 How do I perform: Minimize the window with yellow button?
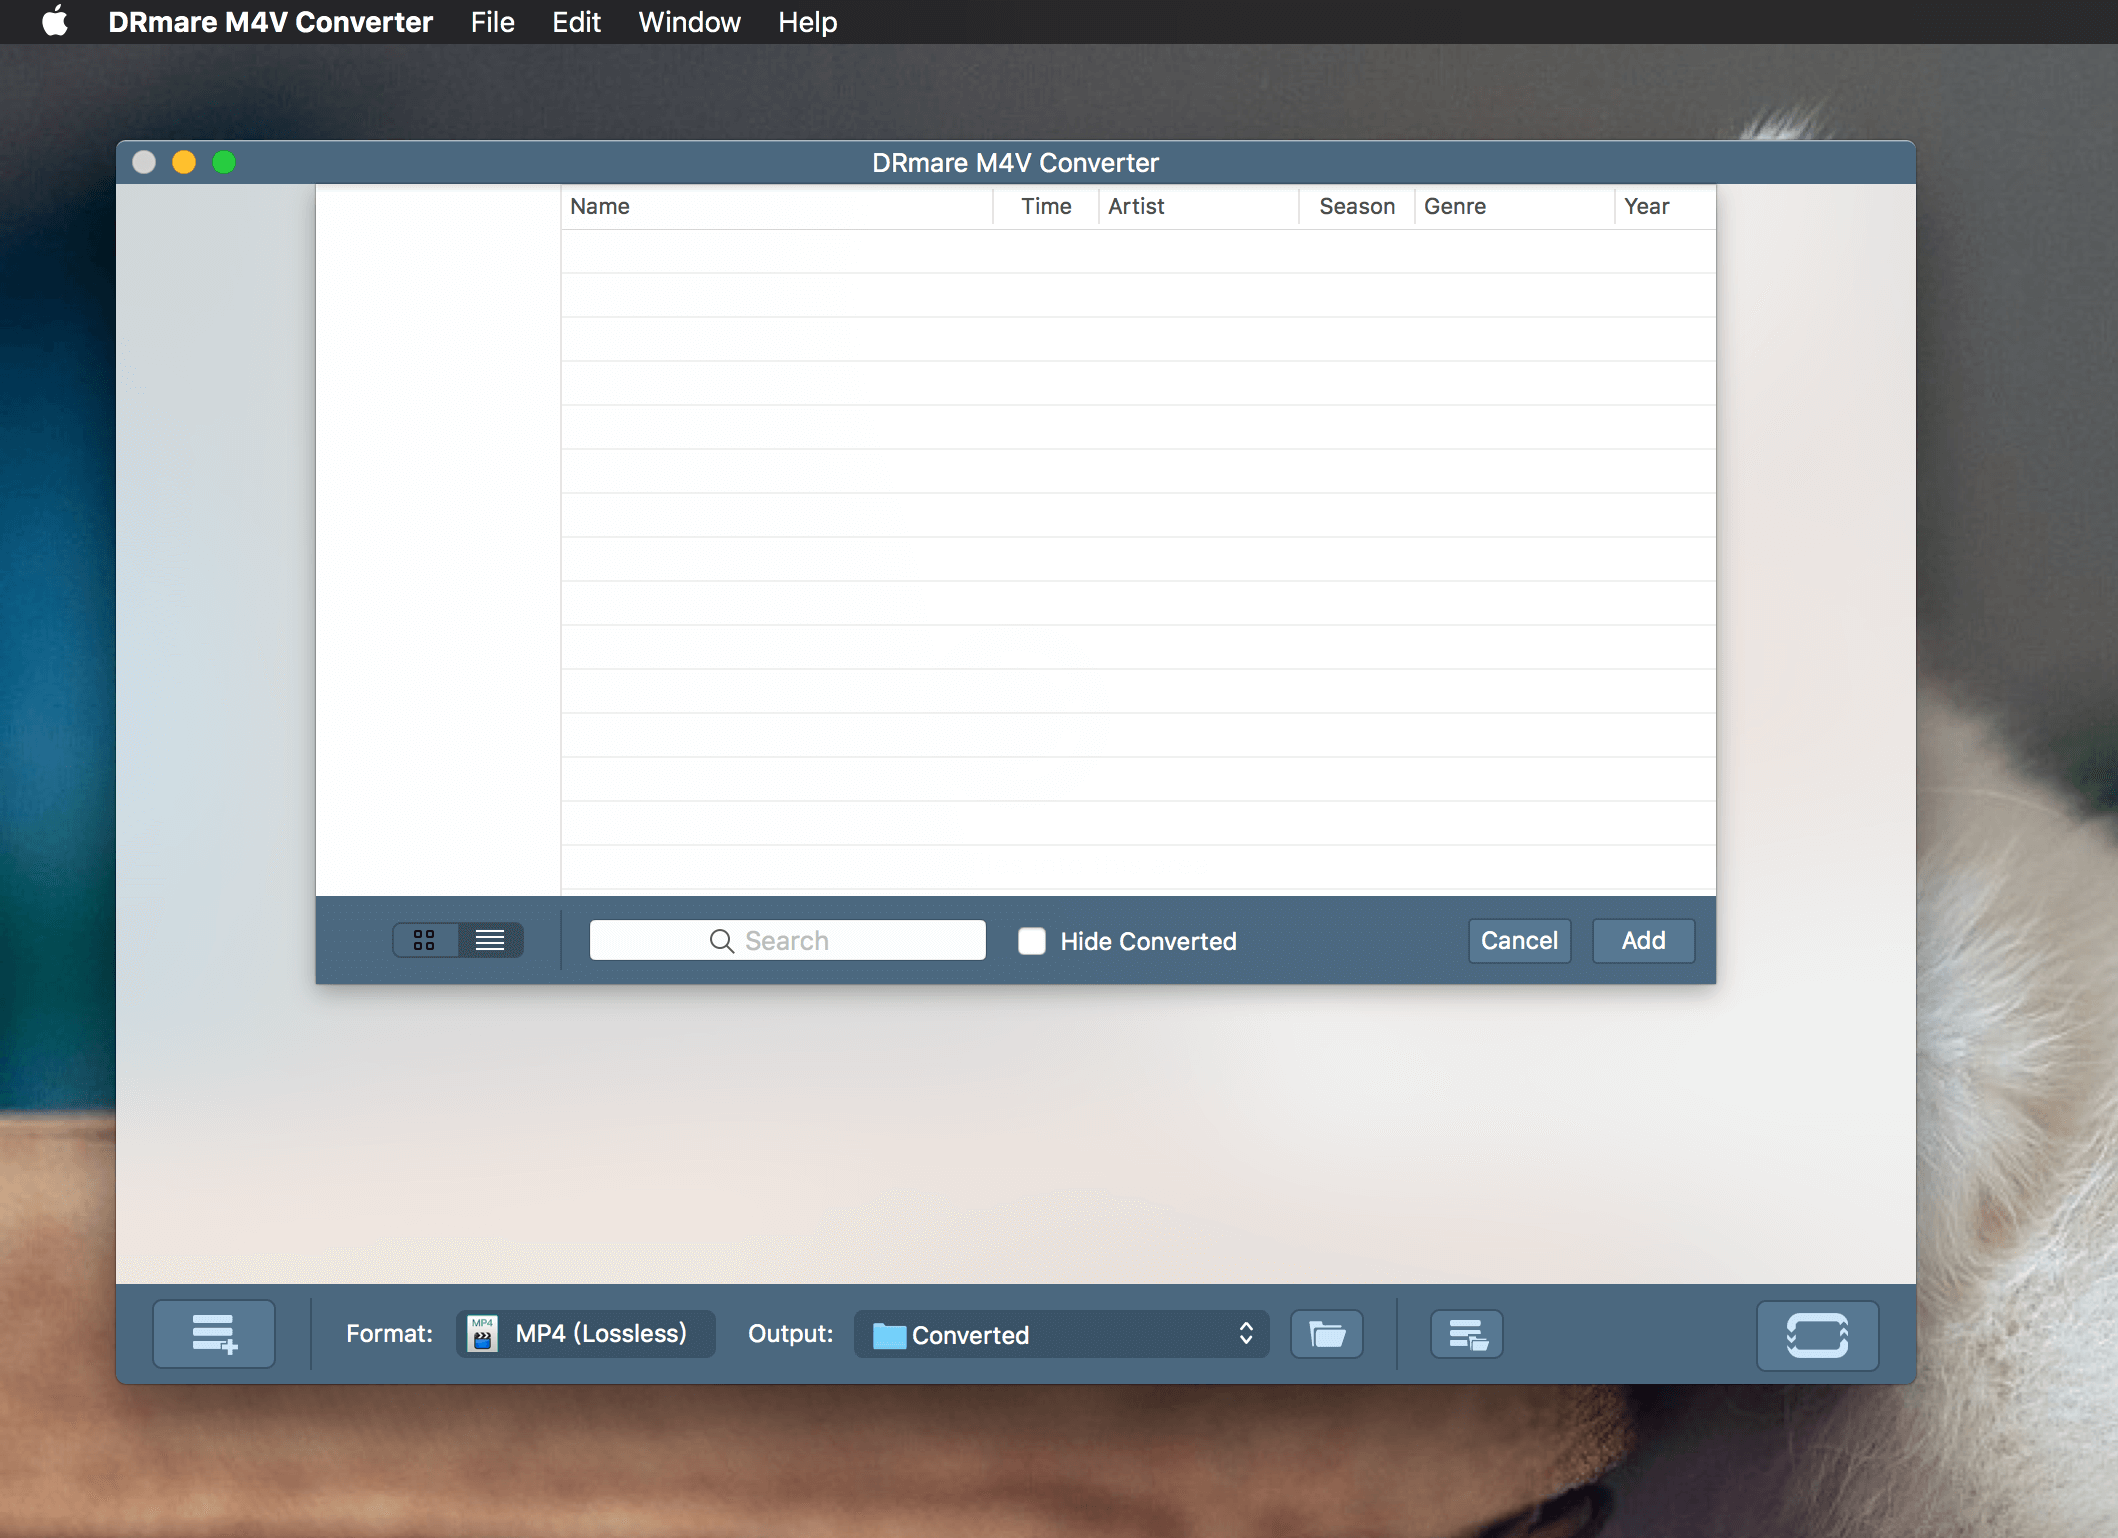click(184, 162)
